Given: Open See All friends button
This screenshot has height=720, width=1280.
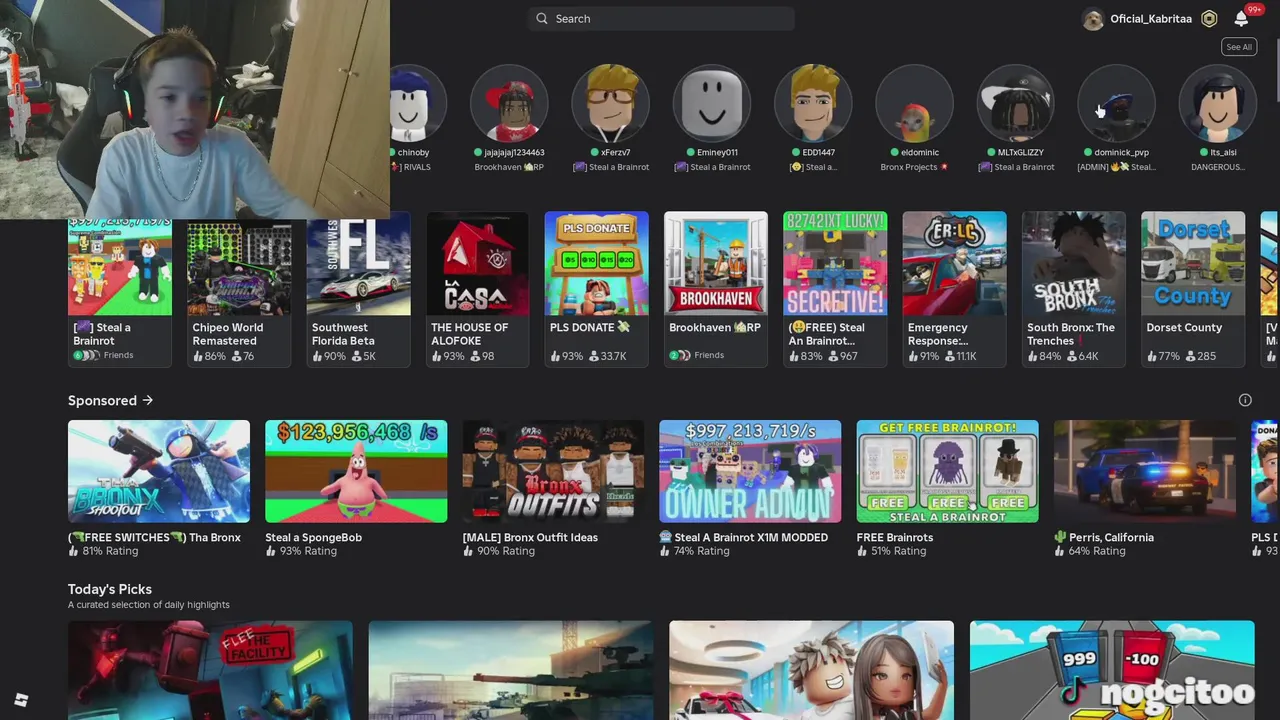Looking at the screenshot, I should point(1238,47).
